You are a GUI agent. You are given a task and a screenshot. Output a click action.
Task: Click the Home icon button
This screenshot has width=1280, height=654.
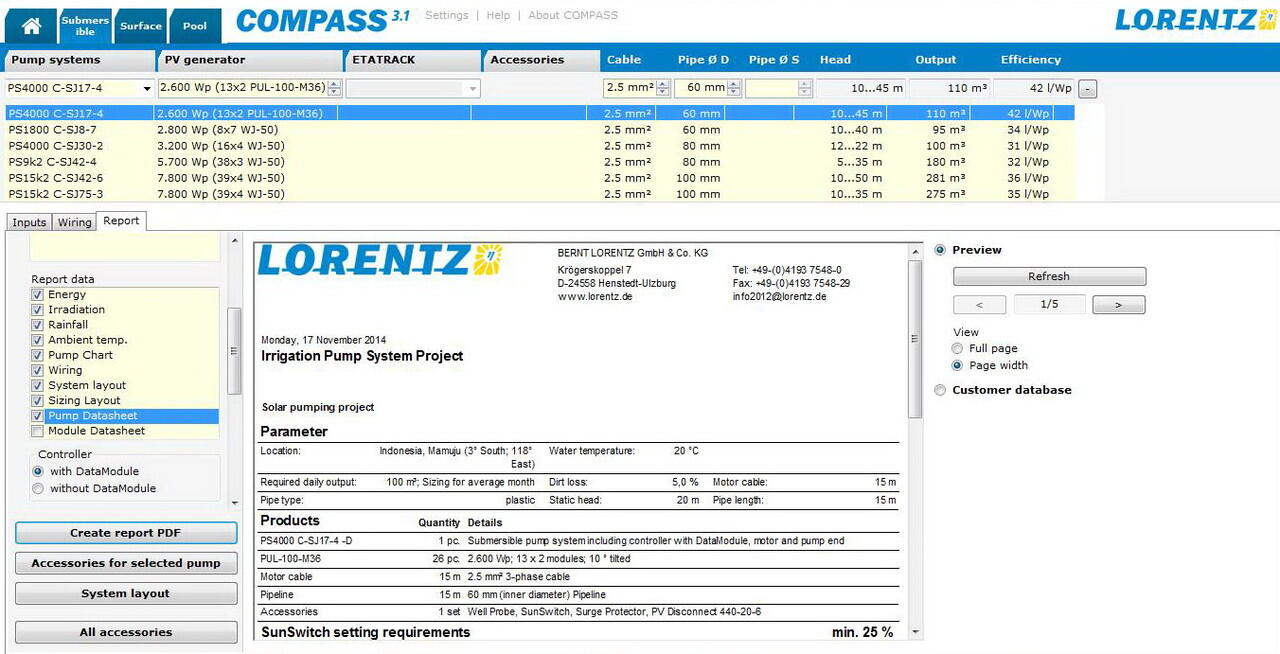tap(31, 26)
